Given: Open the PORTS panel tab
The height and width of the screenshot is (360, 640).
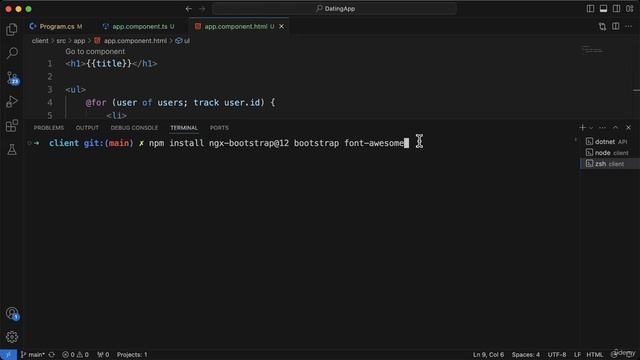Looking at the screenshot, I should [x=219, y=128].
